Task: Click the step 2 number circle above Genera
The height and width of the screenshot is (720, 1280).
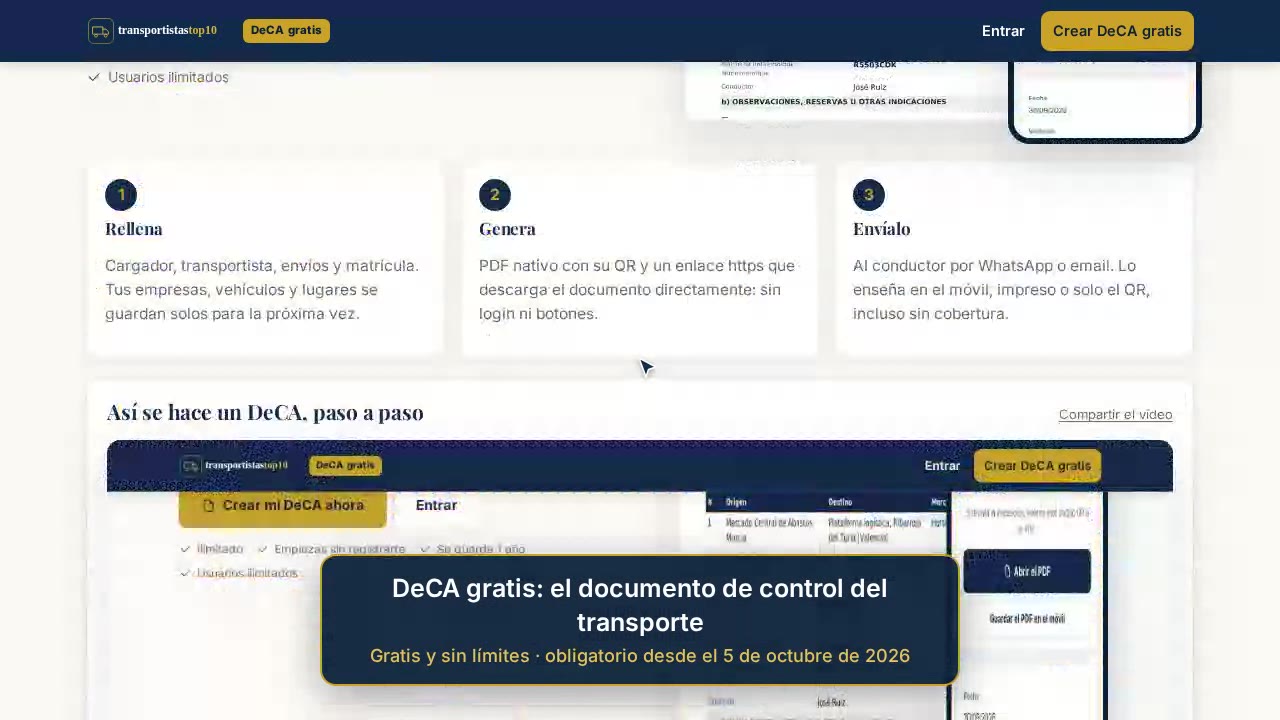Action: point(495,195)
